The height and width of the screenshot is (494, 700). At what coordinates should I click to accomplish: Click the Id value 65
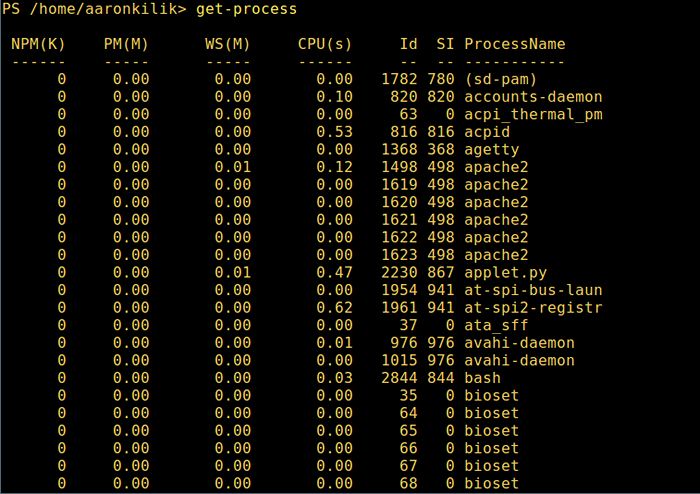point(408,431)
